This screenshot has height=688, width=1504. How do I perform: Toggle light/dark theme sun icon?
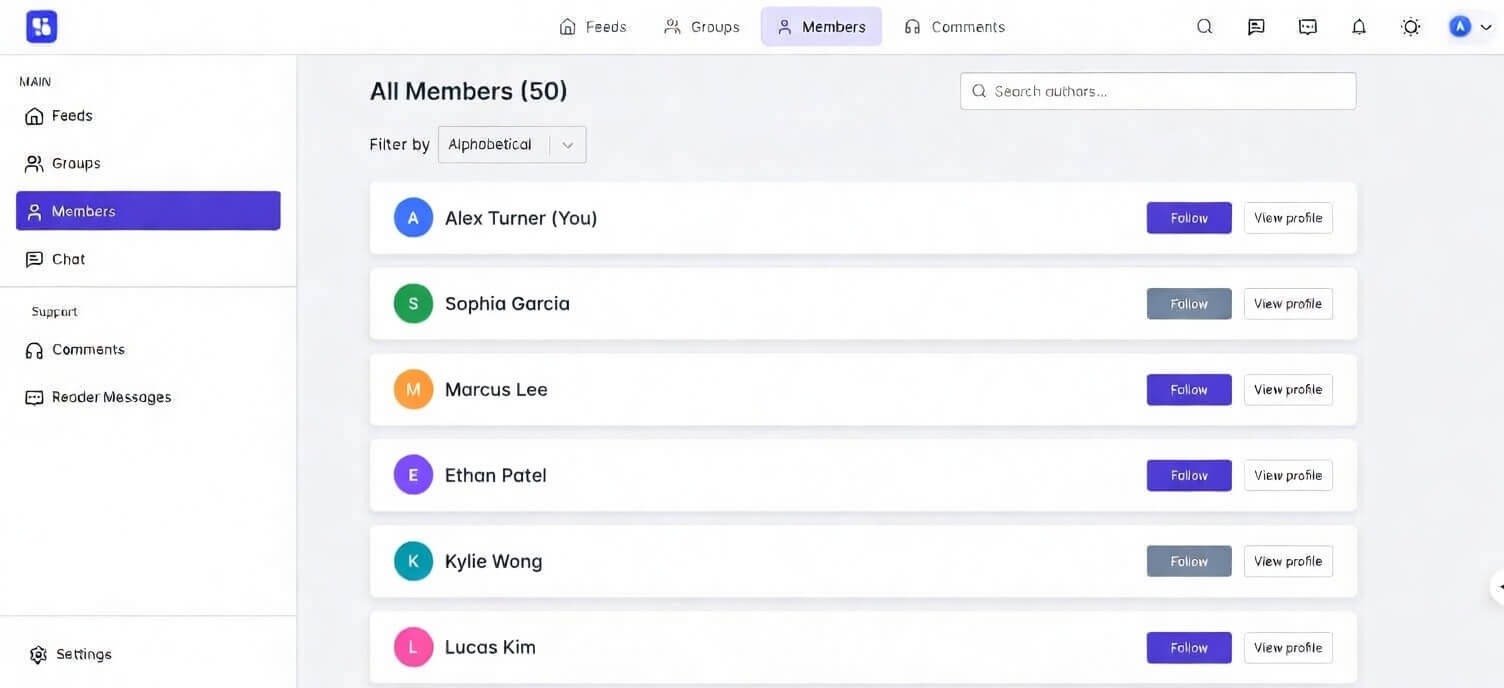click(x=1411, y=27)
